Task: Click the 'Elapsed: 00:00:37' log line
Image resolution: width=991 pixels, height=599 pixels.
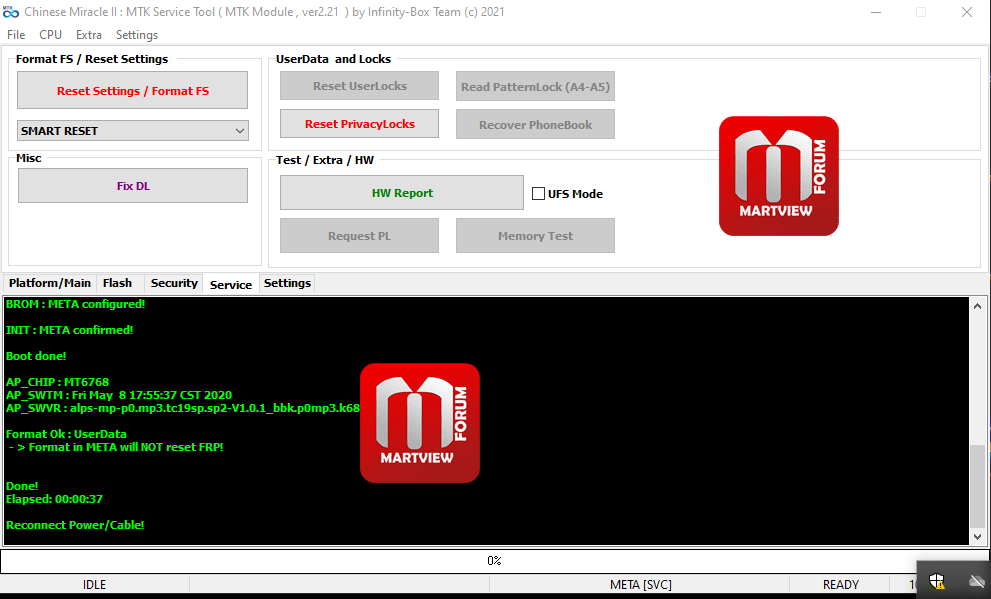Action: click(54, 499)
